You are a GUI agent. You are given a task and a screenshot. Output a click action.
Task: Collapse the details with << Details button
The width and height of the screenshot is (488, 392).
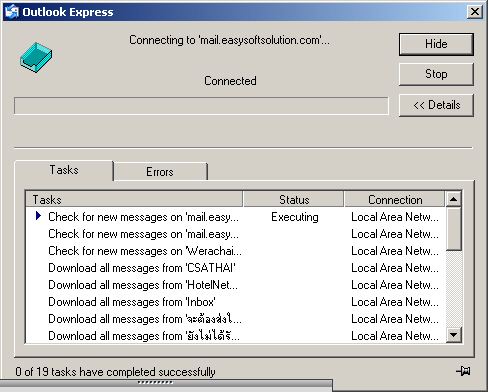(436, 105)
